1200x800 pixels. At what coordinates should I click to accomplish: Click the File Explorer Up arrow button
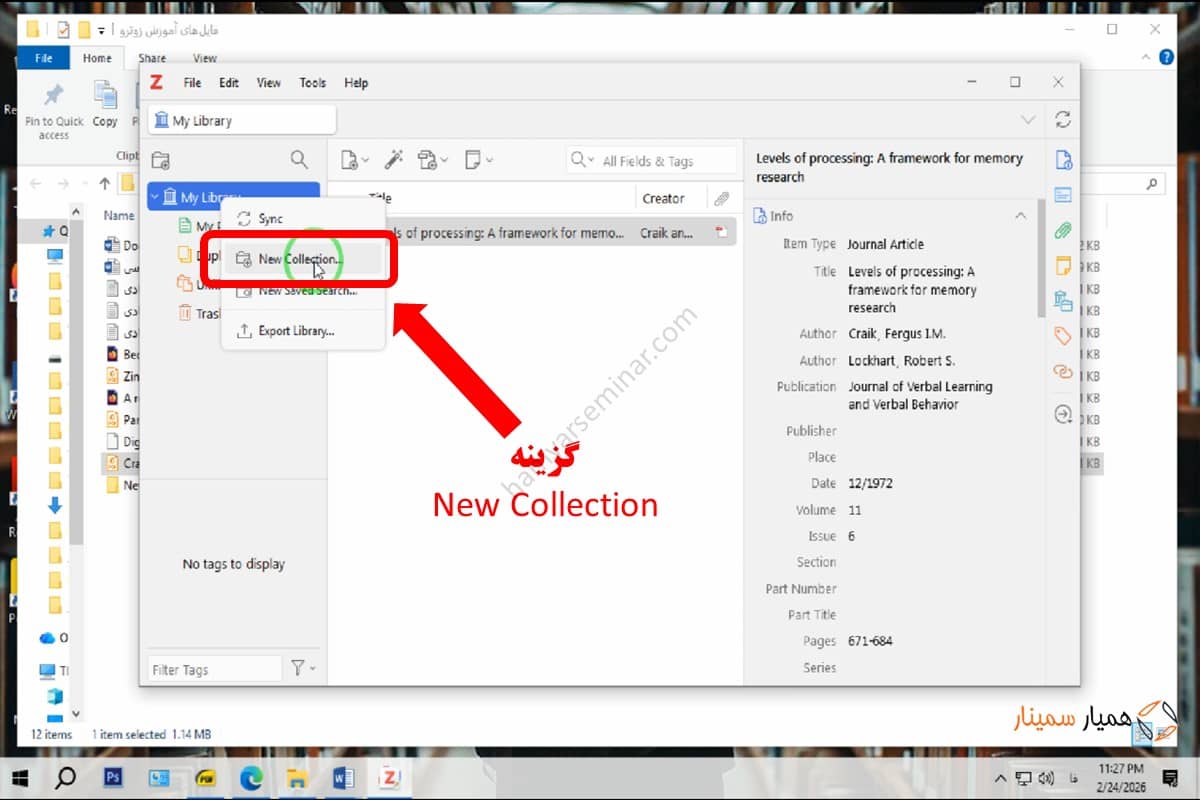tap(105, 184)
